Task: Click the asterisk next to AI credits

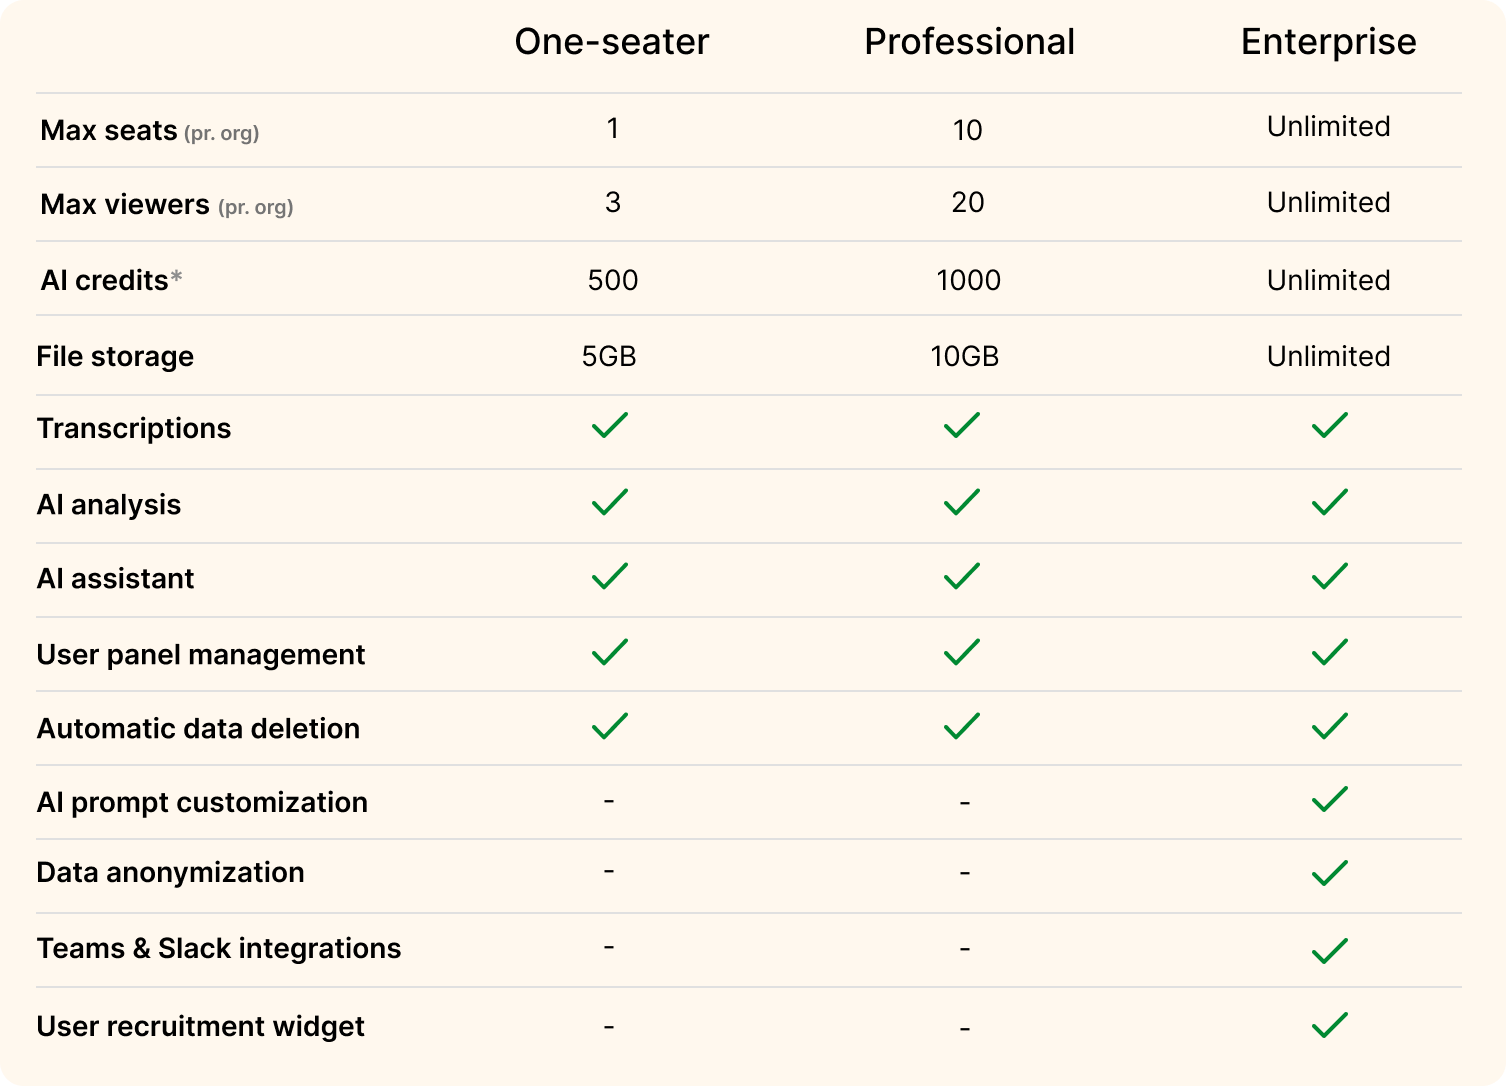Action: pos(176,277)
